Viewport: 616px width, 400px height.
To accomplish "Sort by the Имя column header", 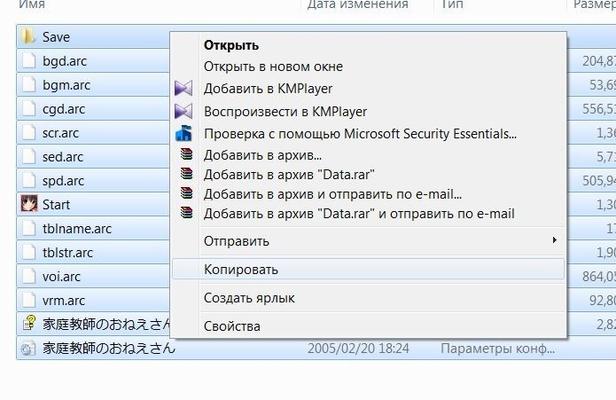I will pyautogui.click(x=32, y=4).
